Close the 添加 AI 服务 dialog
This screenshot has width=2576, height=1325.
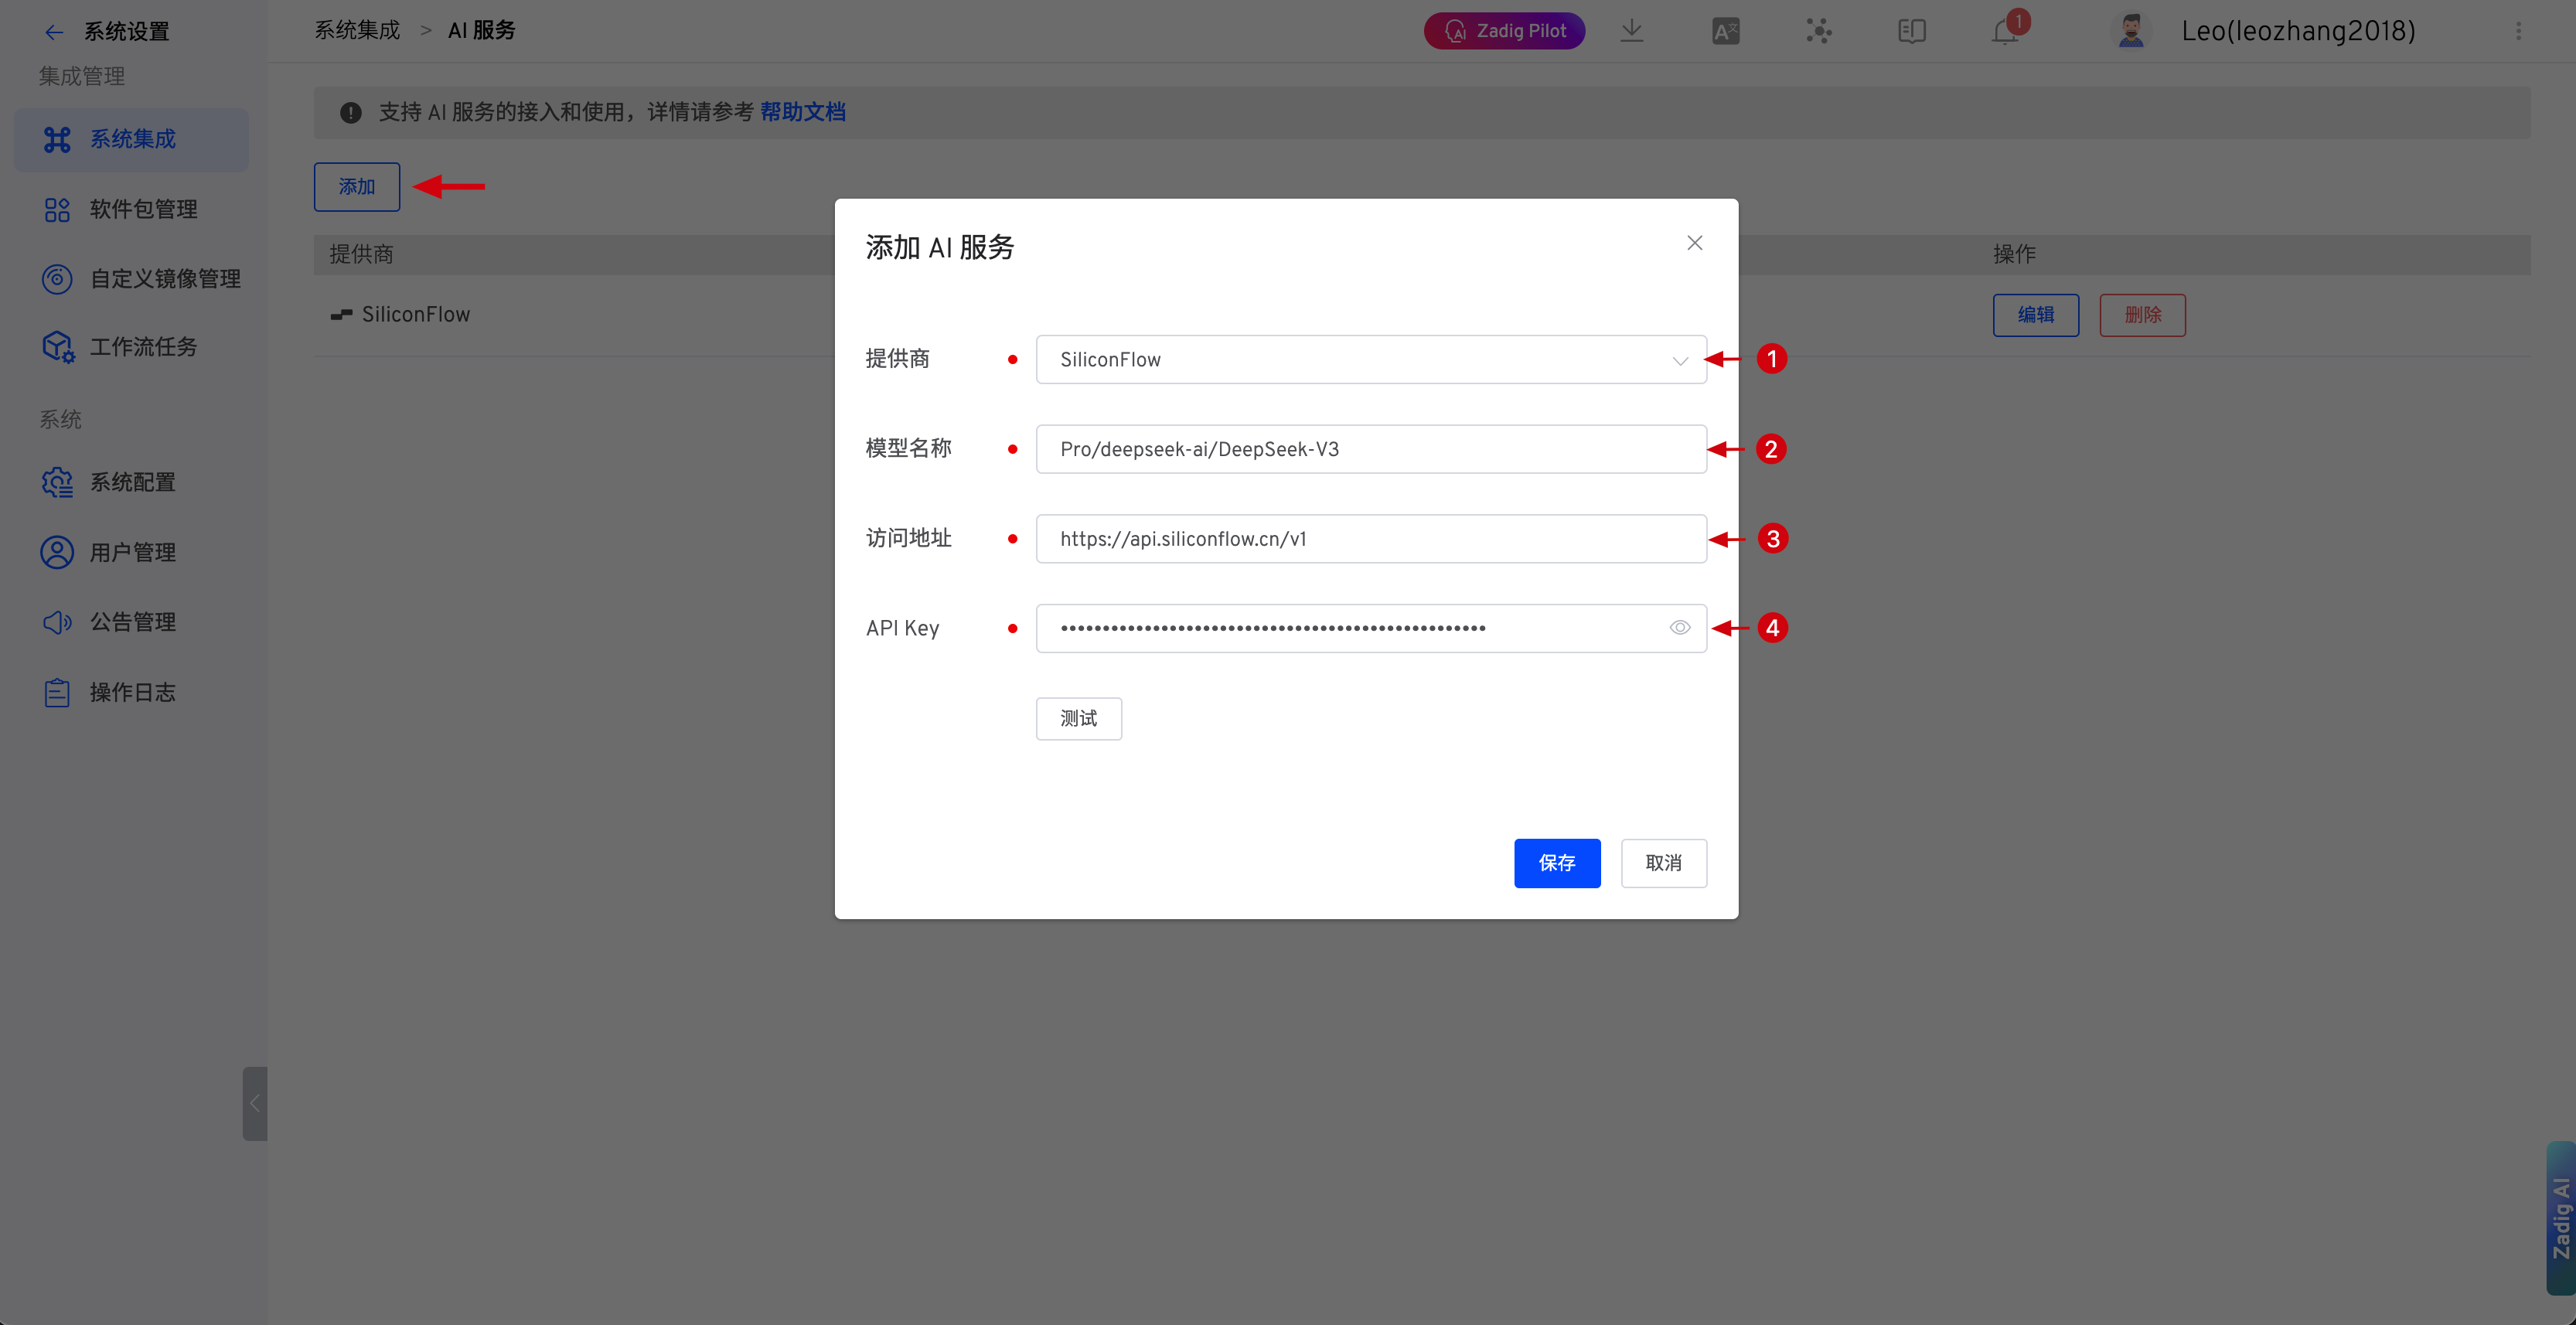[x=1694, y=243]
